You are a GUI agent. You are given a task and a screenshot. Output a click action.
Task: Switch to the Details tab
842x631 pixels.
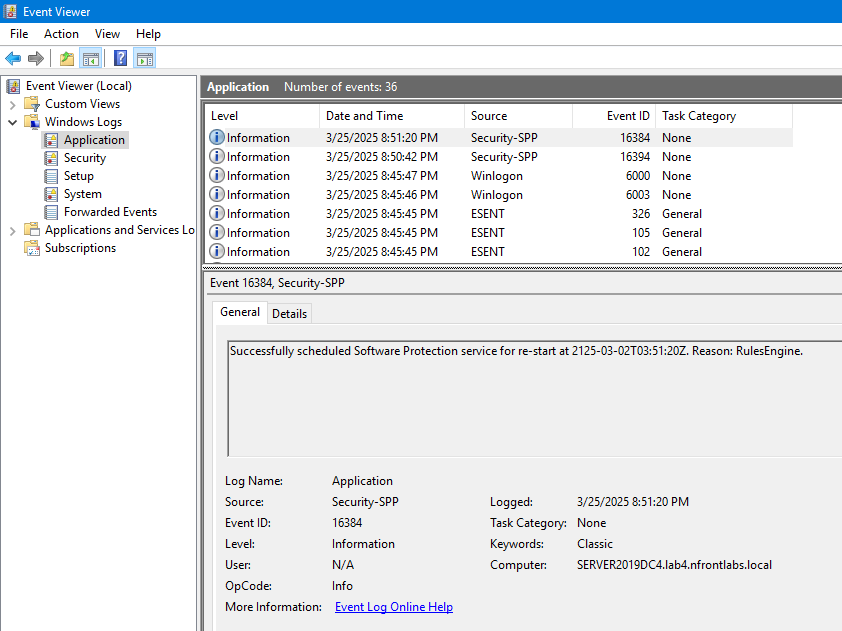[289, 313]
